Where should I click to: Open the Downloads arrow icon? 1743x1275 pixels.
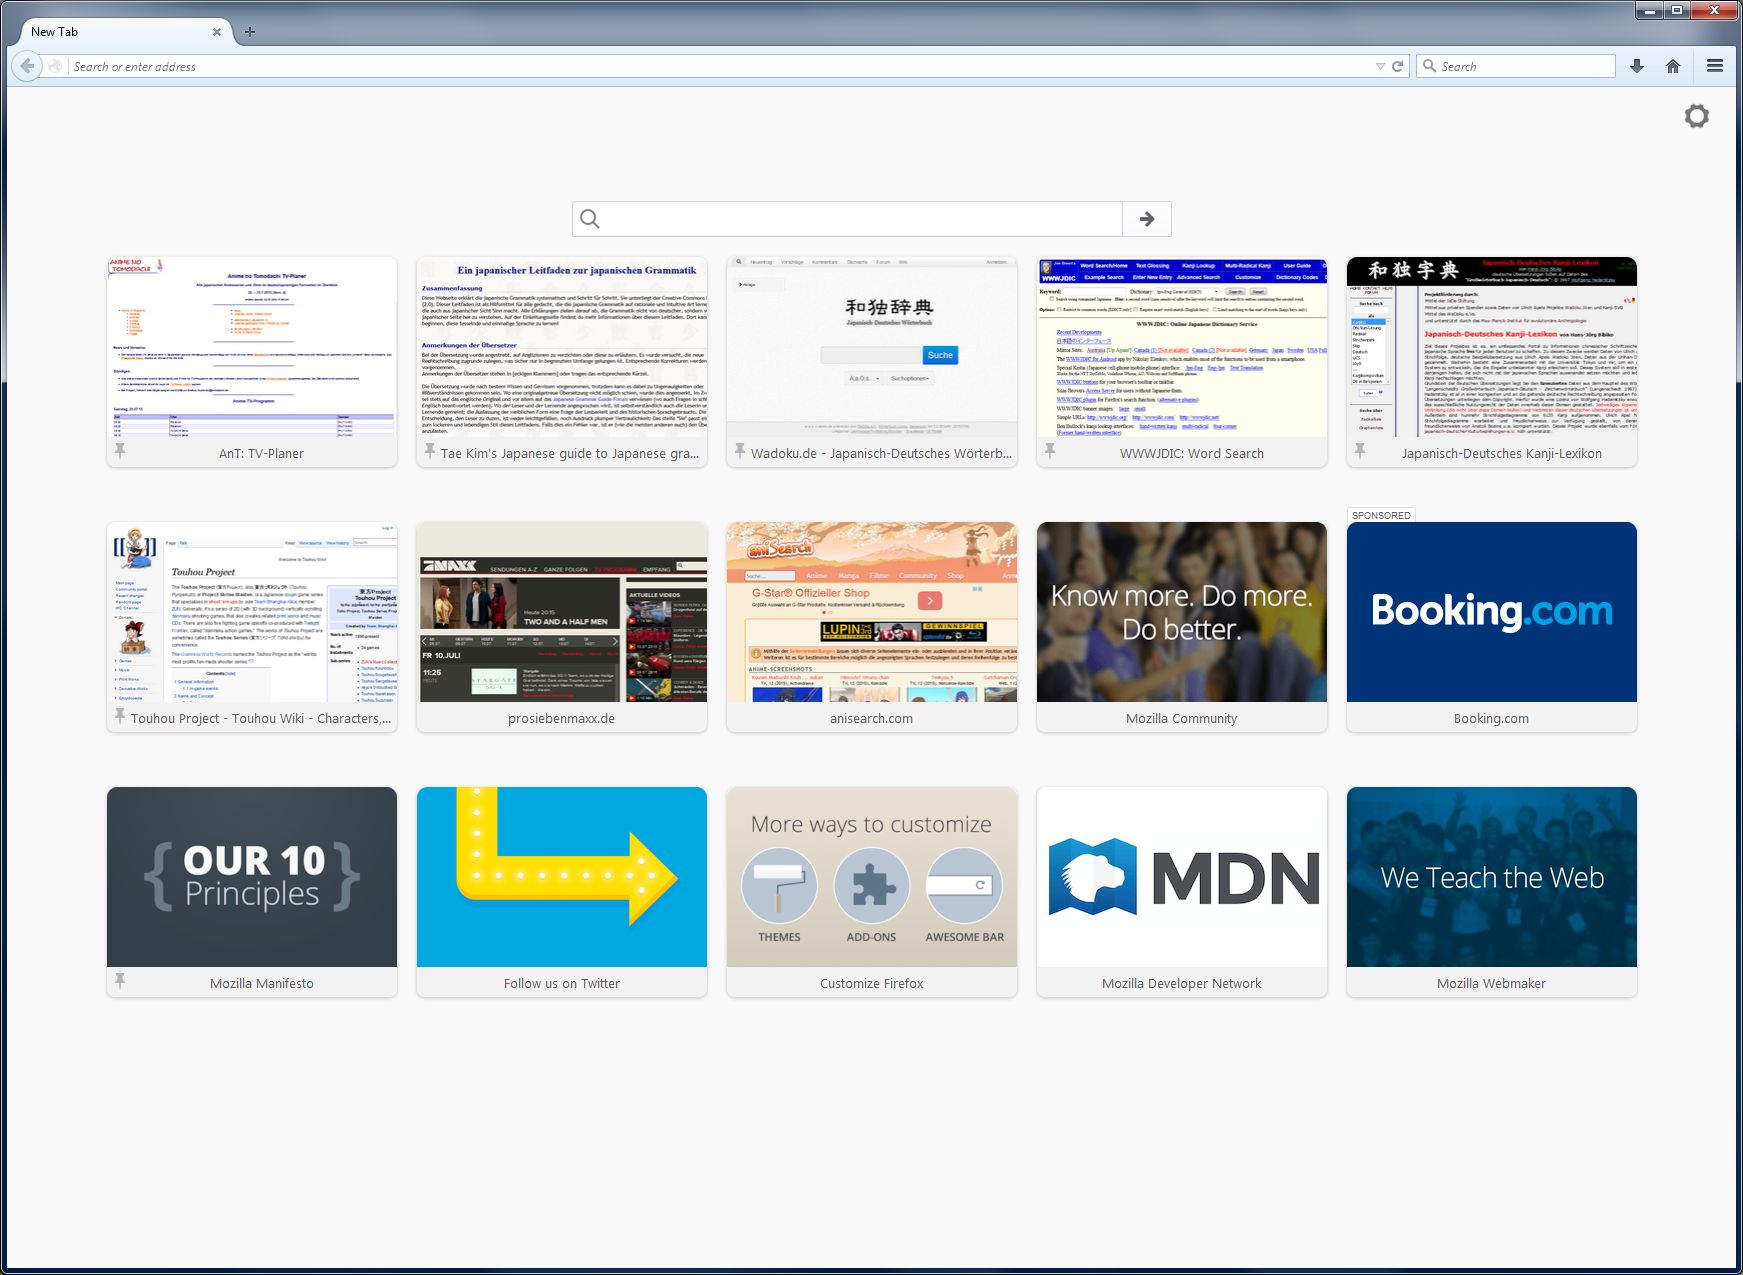point(1637,66)
